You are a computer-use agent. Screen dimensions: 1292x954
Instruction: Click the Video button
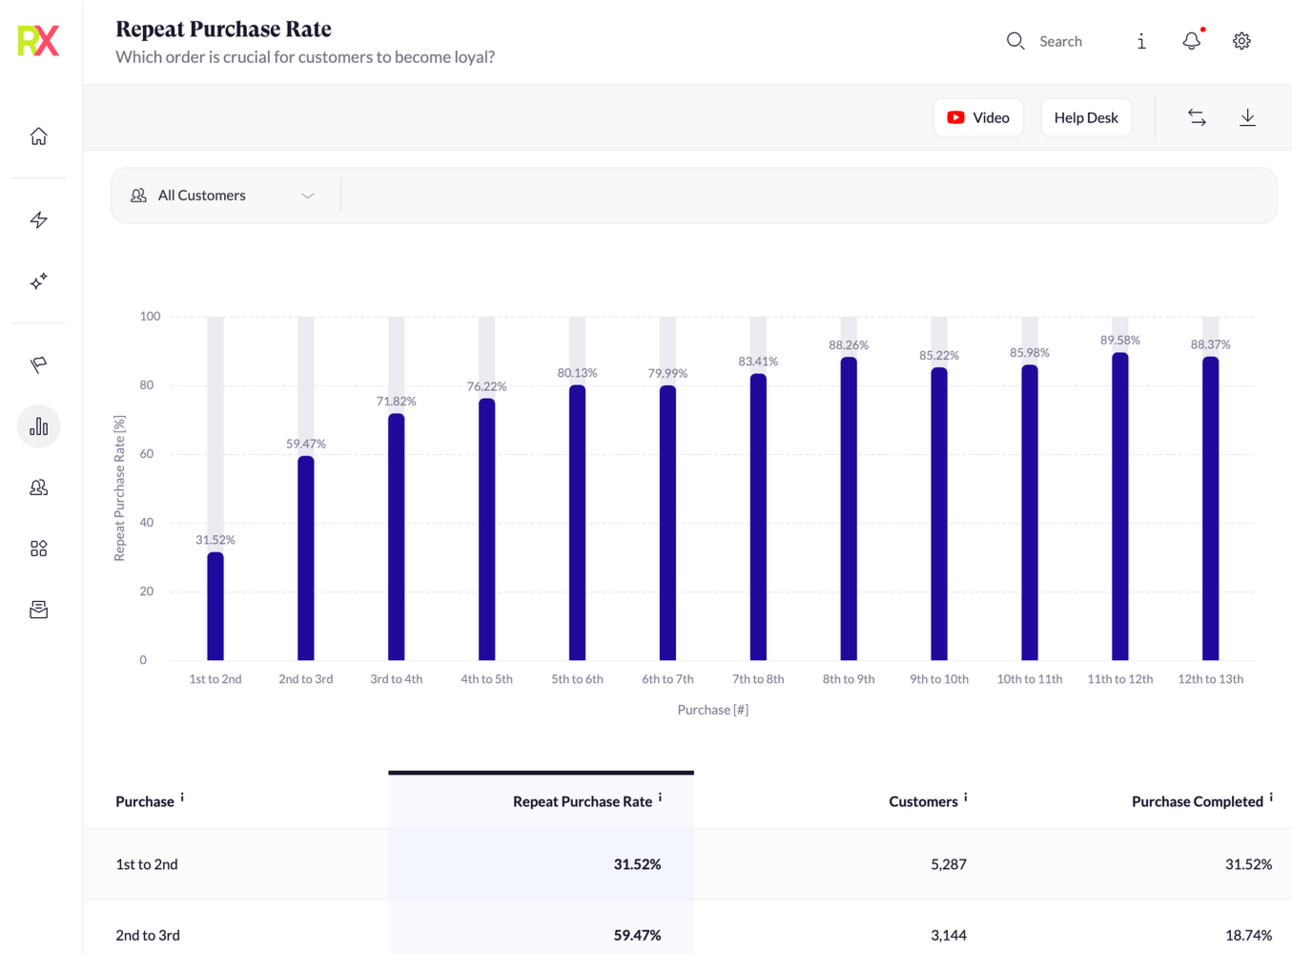pyautogui.click(x=978, y=118)
